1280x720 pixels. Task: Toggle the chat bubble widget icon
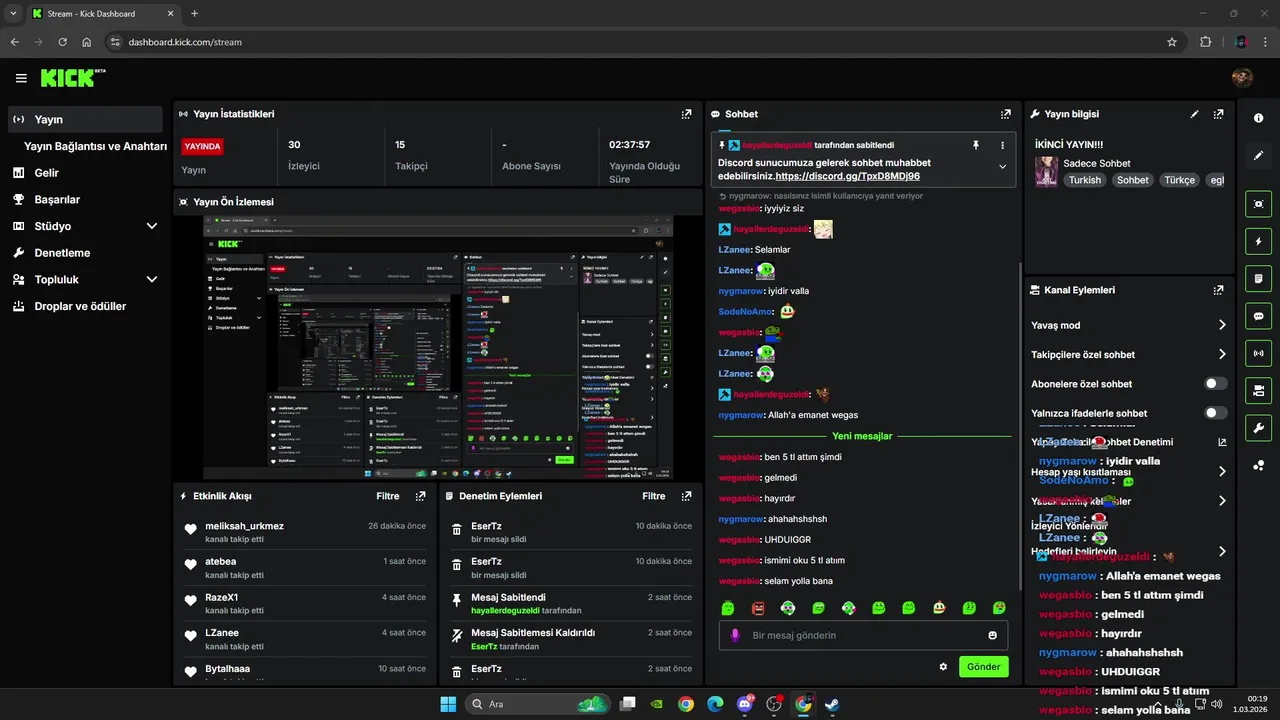coord(1258,316)
